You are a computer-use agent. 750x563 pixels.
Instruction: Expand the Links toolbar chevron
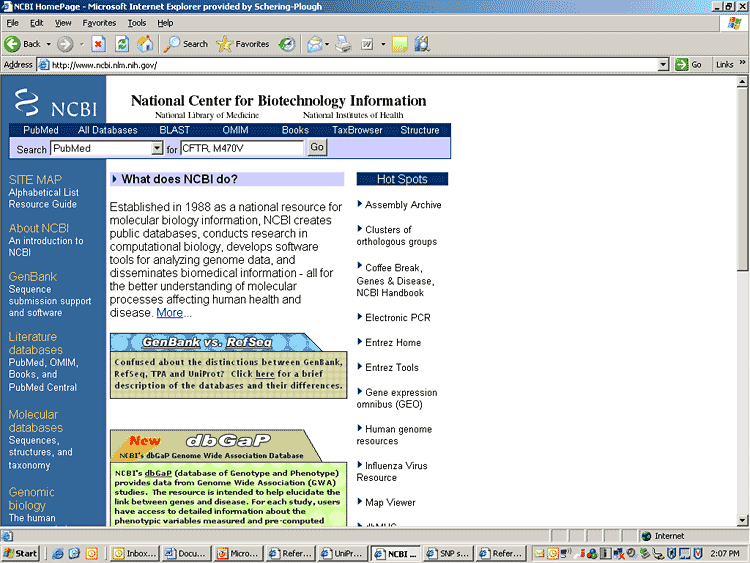pos(742,62)
